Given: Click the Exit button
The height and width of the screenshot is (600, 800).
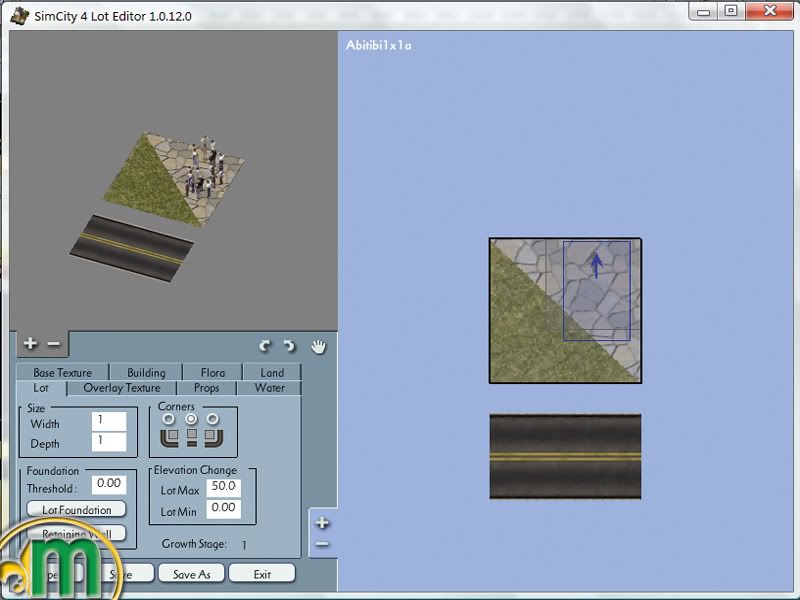Looking at the screenshot, I should click(x=262, y=574).
